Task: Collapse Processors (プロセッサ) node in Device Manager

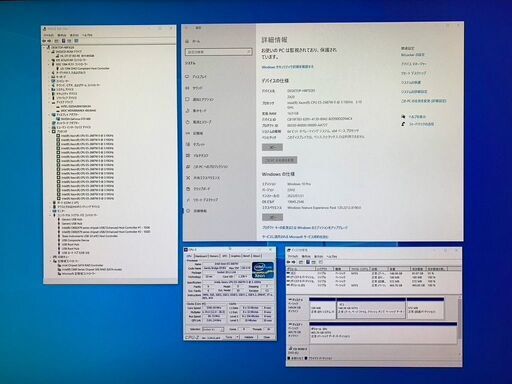Action: click(49, 131)
